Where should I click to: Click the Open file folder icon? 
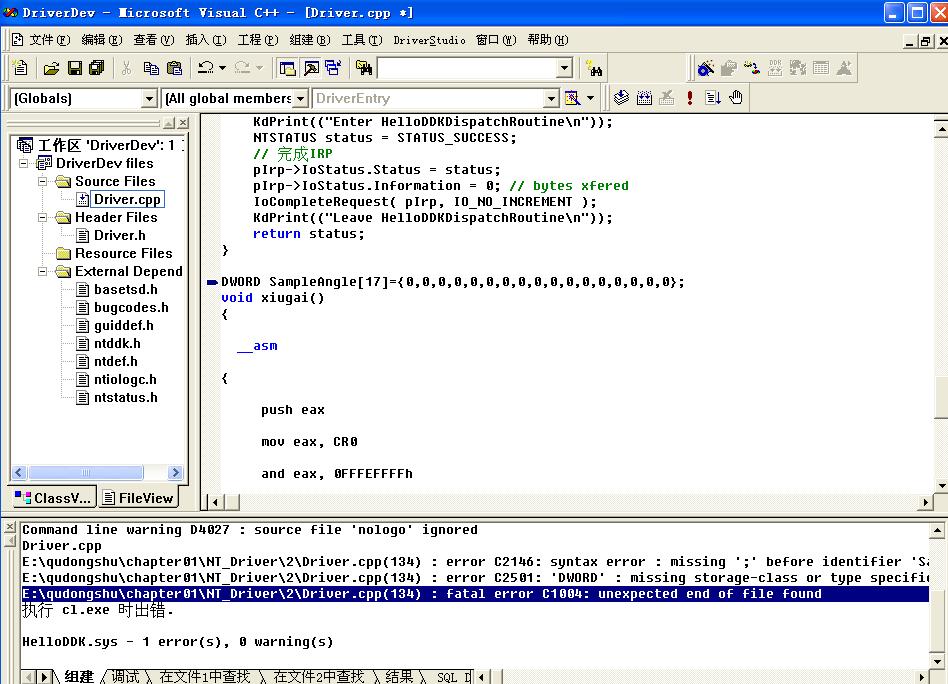51,68
